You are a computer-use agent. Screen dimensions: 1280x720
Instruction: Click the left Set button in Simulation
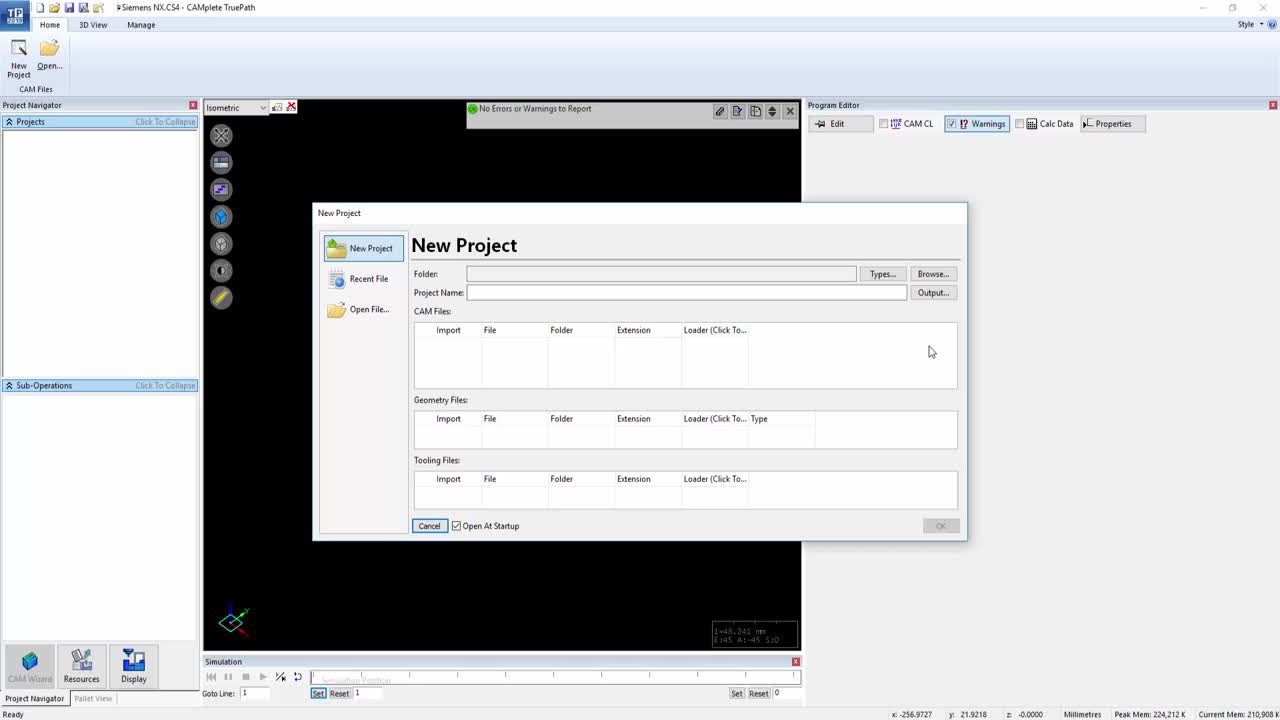(x=318, y=694)
